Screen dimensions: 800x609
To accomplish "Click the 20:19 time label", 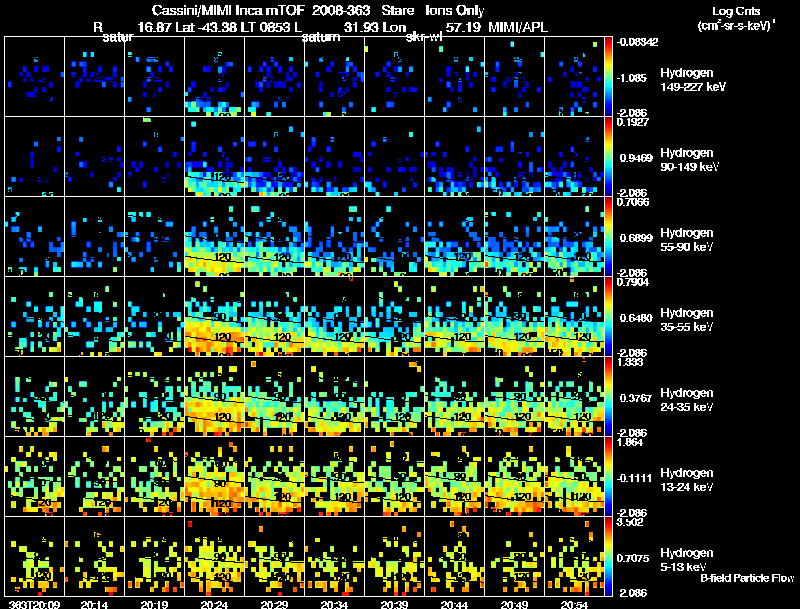I will [x=154, y=605].
